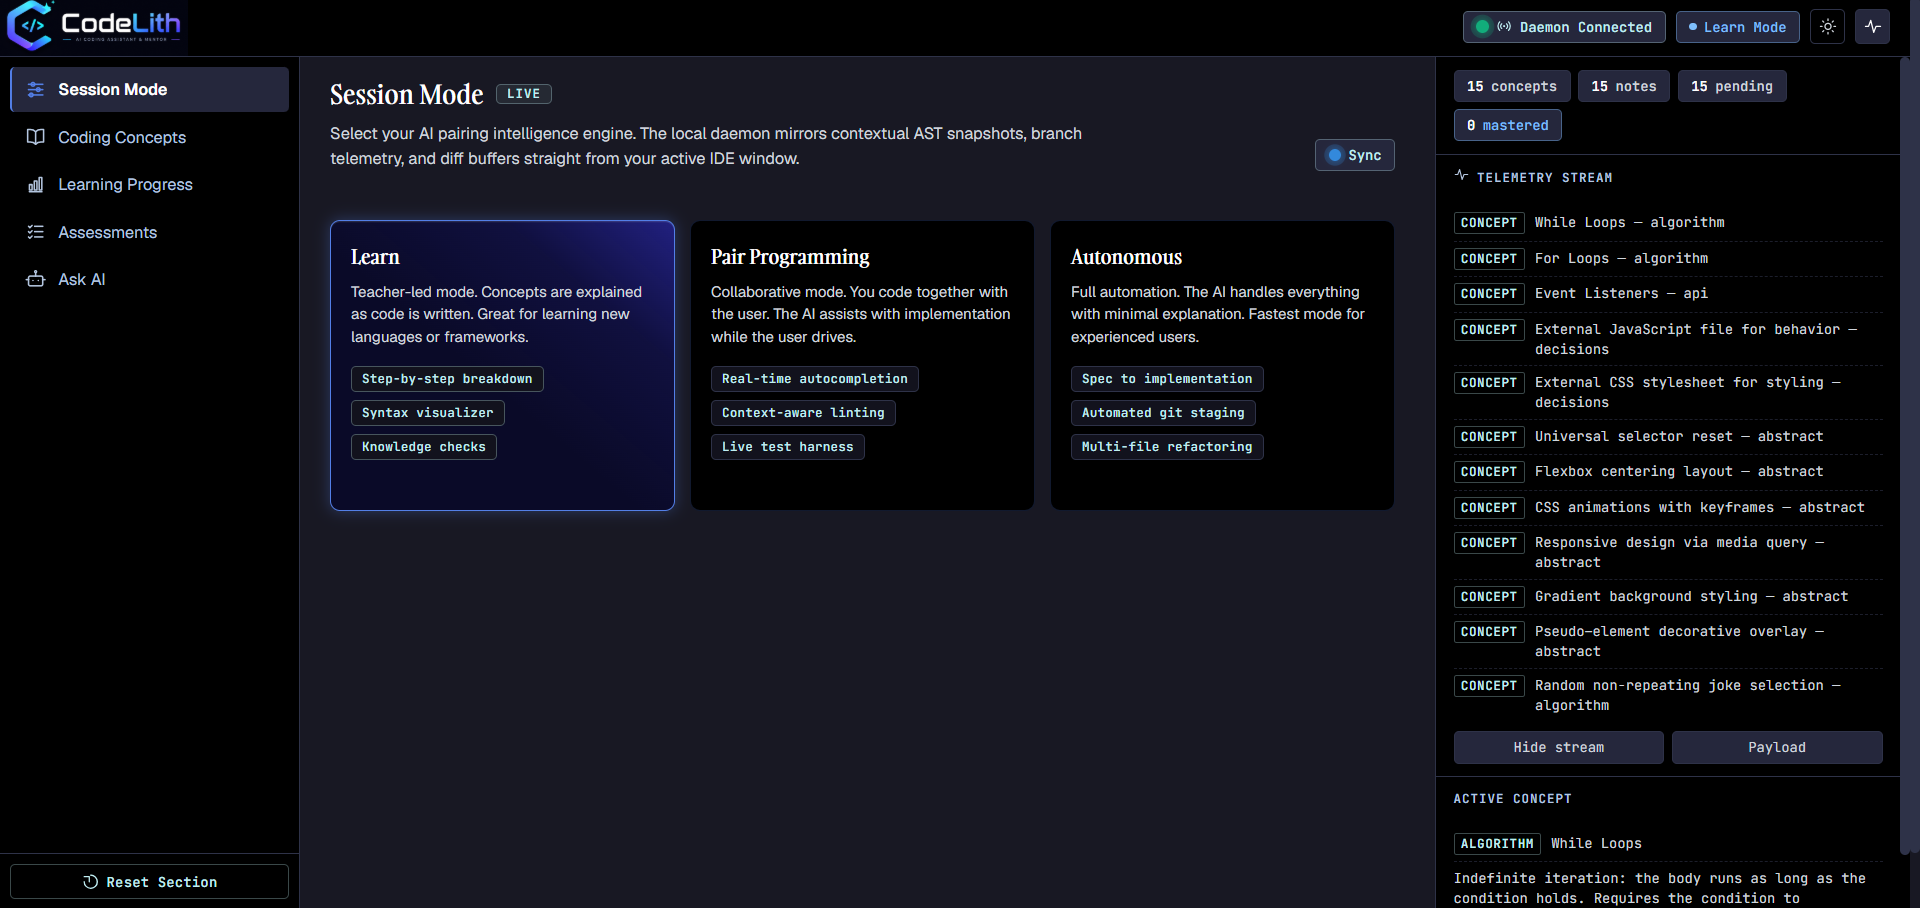
Task: Click the Learning Progress bar chart icon
Action: click(x=36, y=185)
